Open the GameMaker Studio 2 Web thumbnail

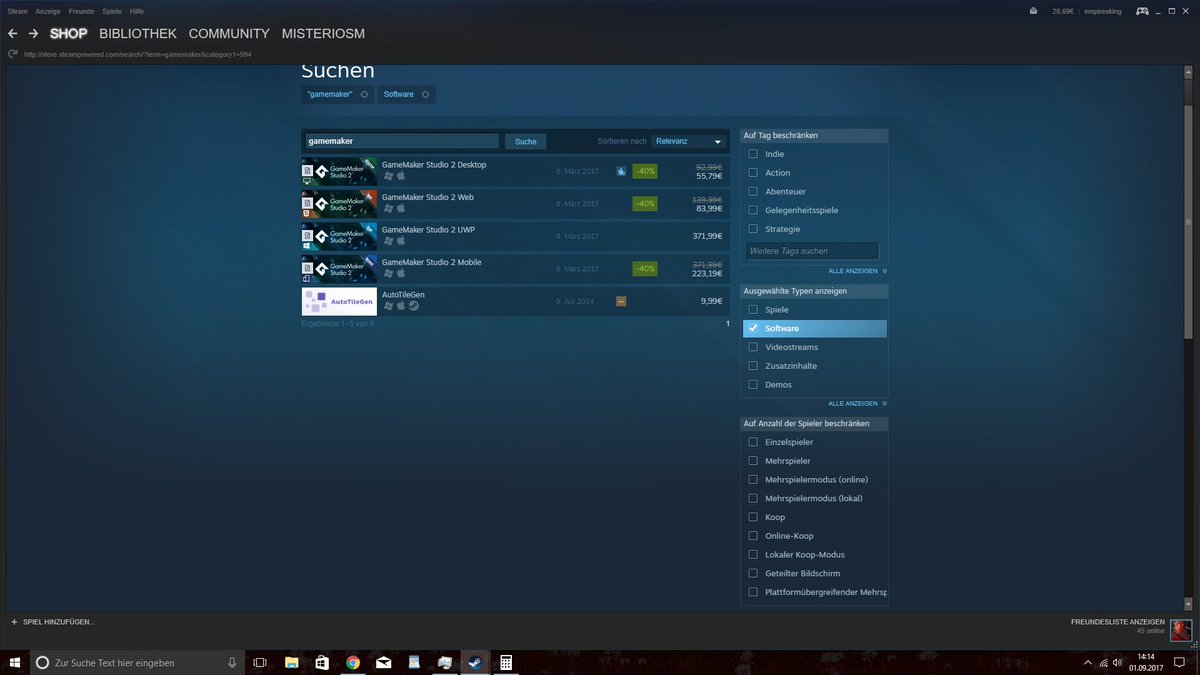pyautogui.click(x=339, y=204)
